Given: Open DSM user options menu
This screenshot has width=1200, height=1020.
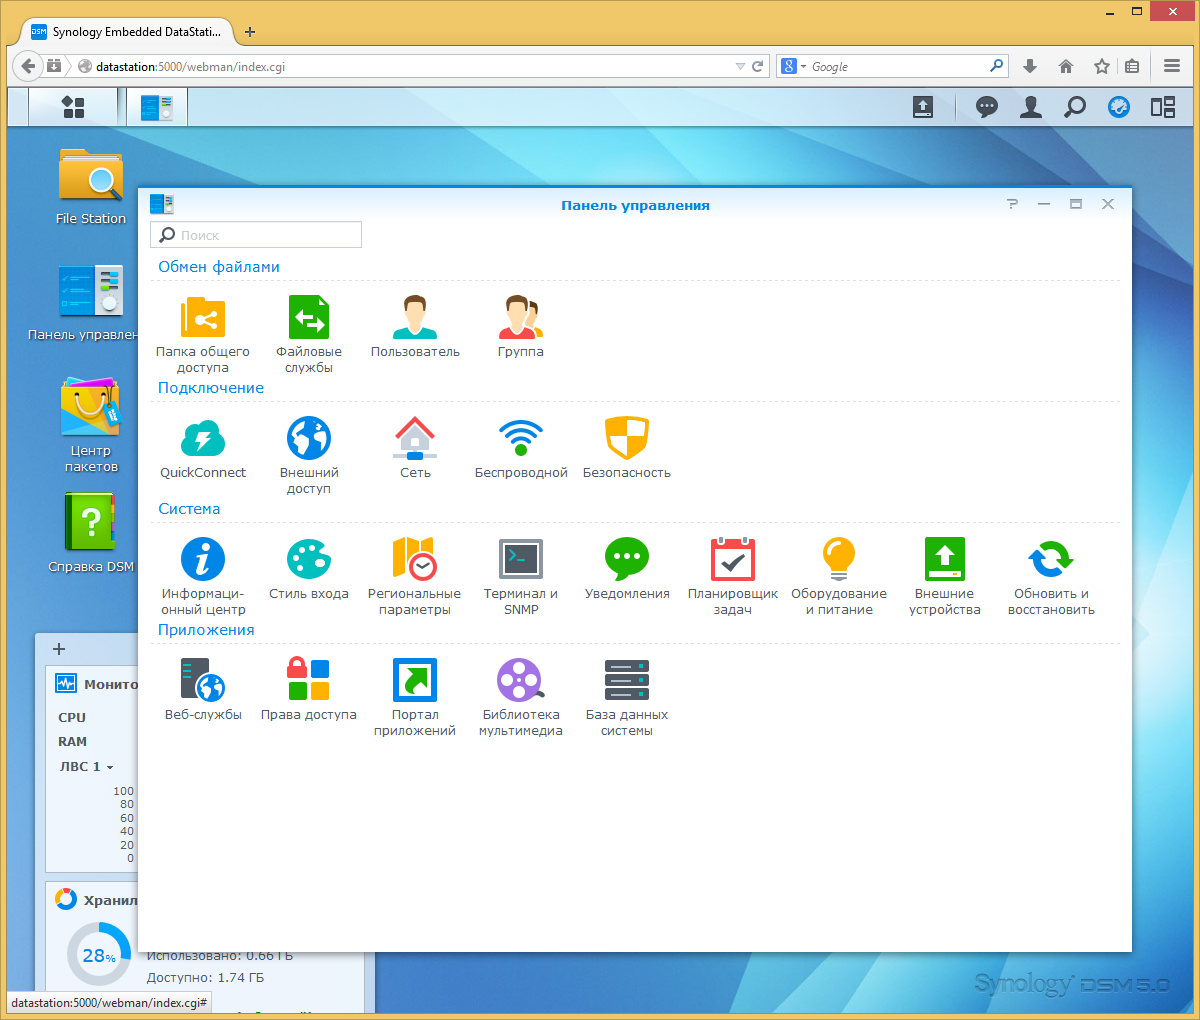Looking at the screenshot, I should pos(1031,107).
